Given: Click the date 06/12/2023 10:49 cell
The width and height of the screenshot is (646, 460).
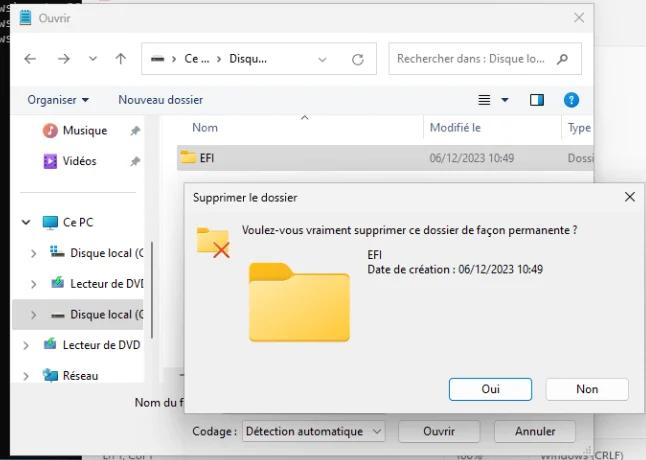Looking at the screenshot, I should [472, 158].
